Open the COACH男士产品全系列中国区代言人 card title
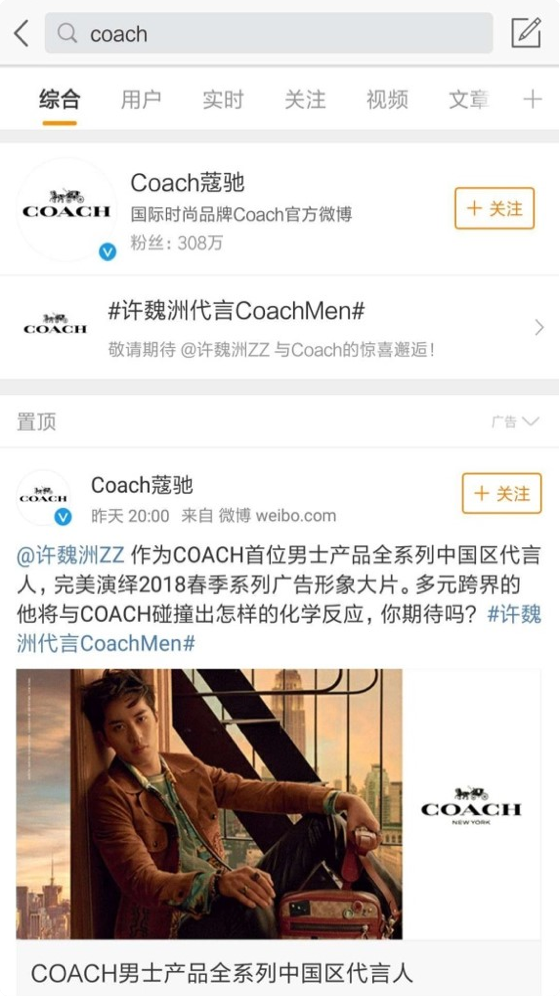Image resolution: width=560 pixels, height=996 pixels. point(222,973)
